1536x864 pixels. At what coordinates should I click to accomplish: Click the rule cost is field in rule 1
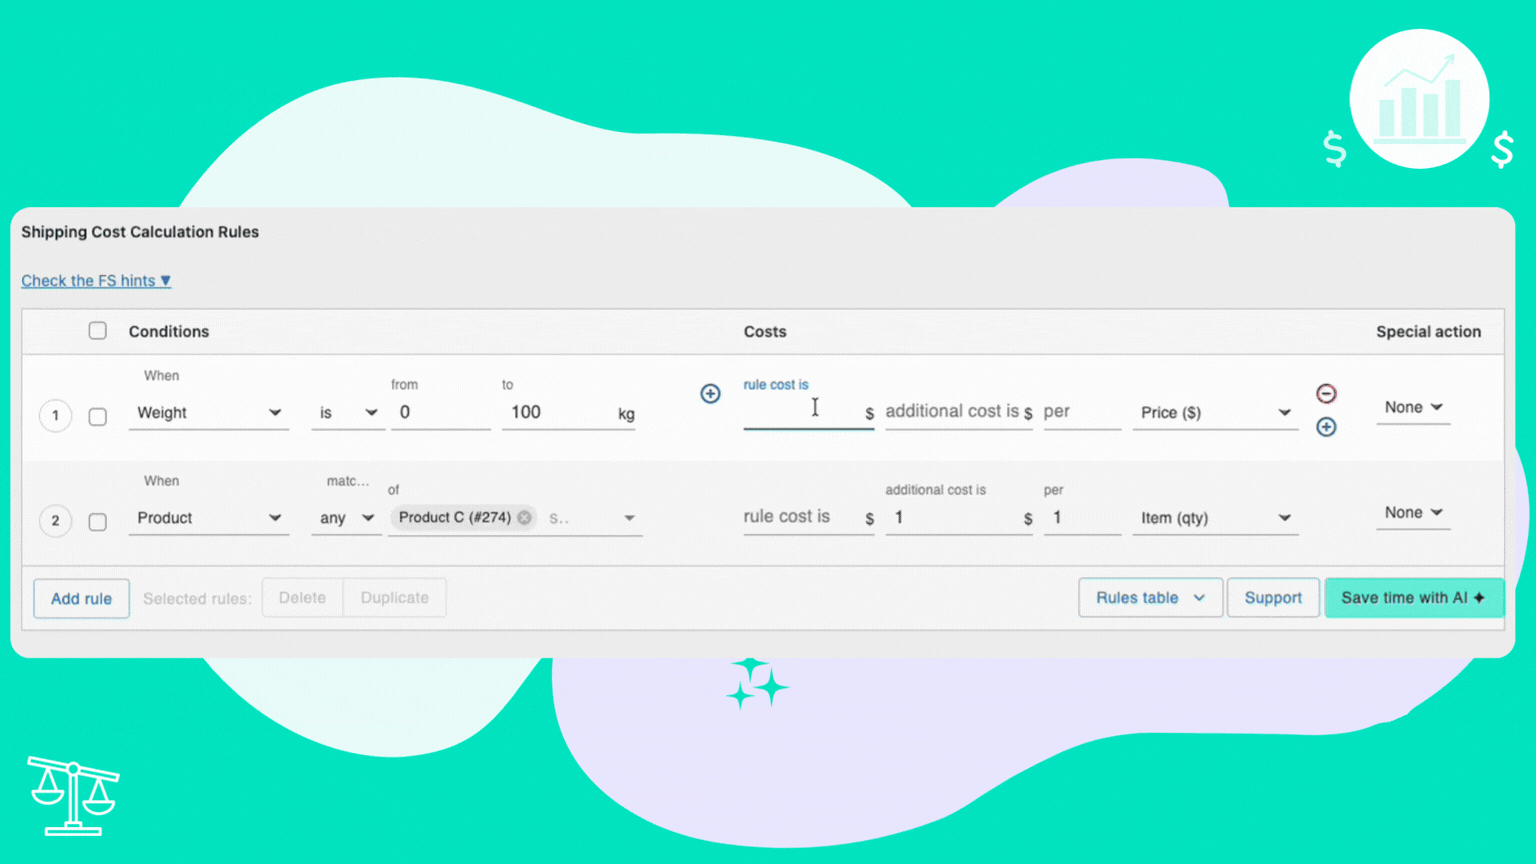click(x=800, y=412)
